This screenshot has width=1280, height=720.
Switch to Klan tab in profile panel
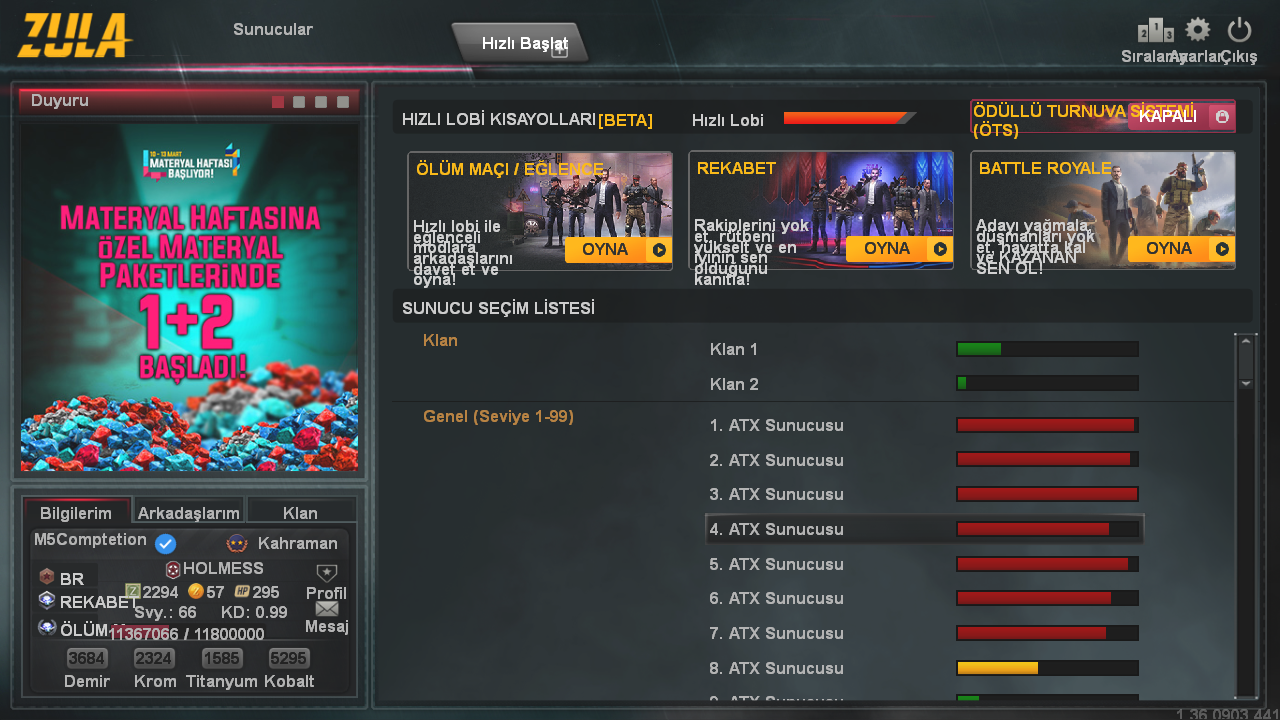coord(300,512)
